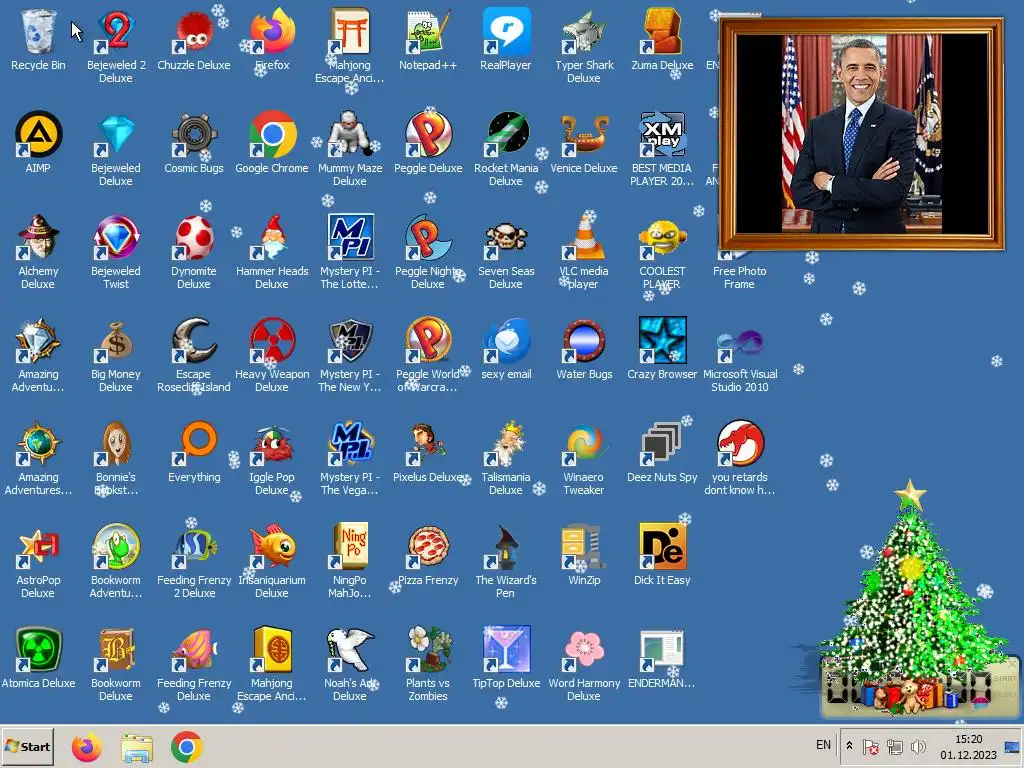The width and height of the screenshot is (1024, 768).
Task: Select the Pixelus Deluxe shortcut
Action: [428, 443]
